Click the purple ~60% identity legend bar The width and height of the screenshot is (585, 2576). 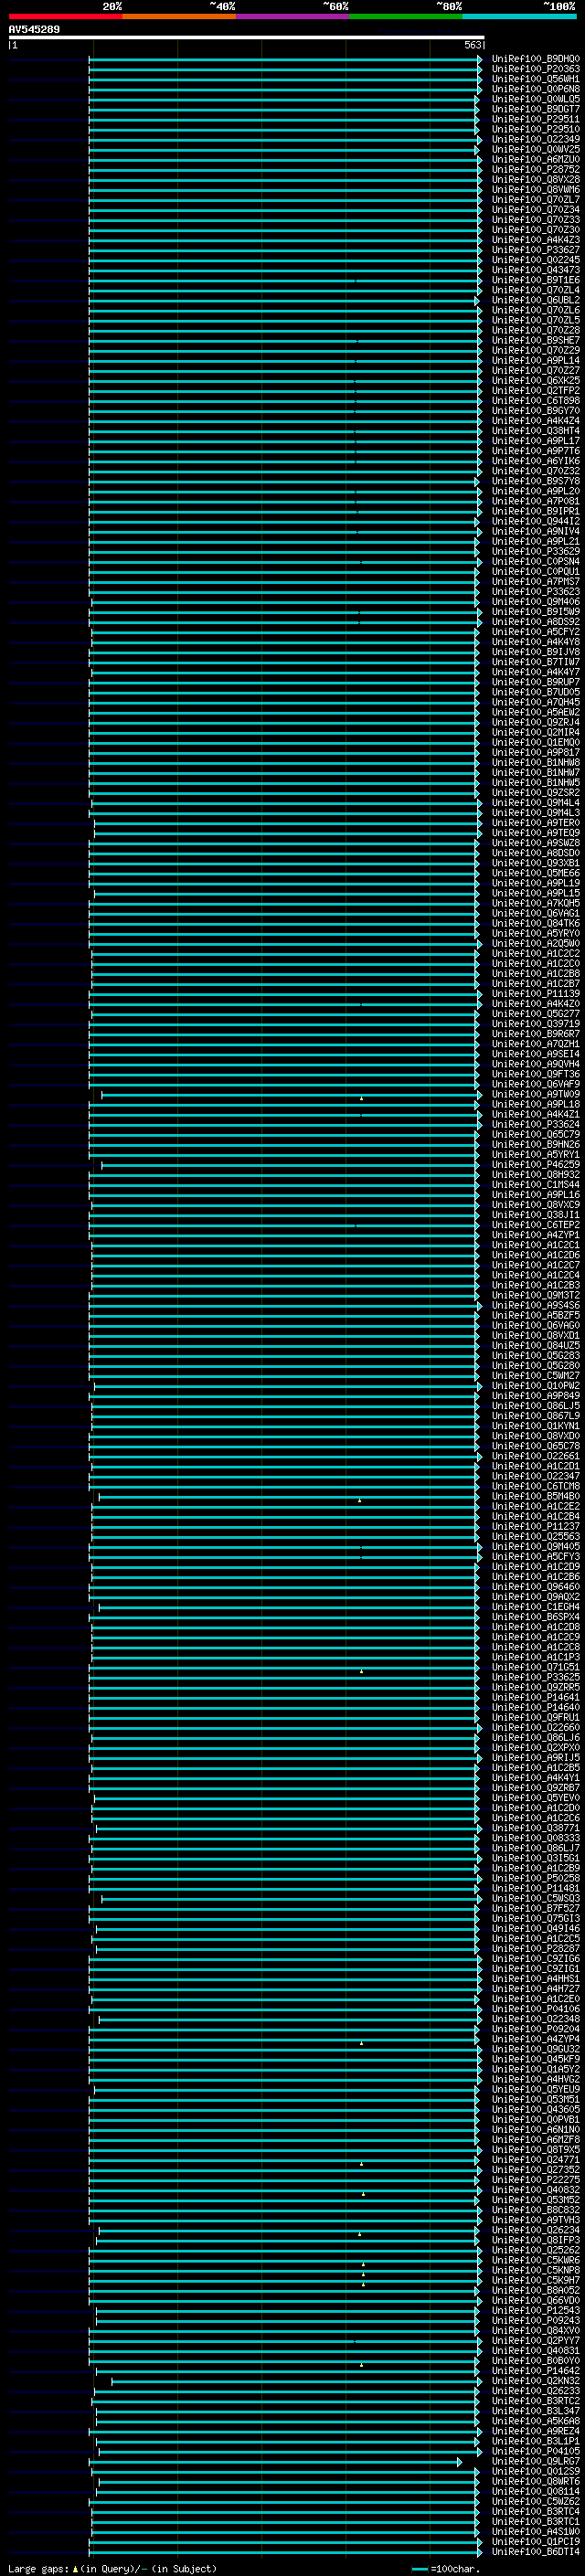tap(292, 16)
